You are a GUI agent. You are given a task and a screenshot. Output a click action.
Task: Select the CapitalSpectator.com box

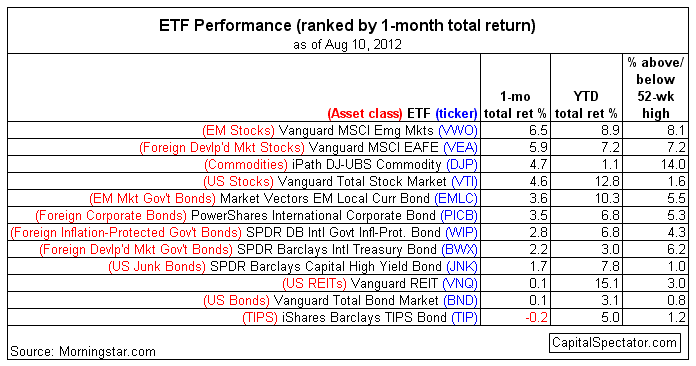coord(614,343)
